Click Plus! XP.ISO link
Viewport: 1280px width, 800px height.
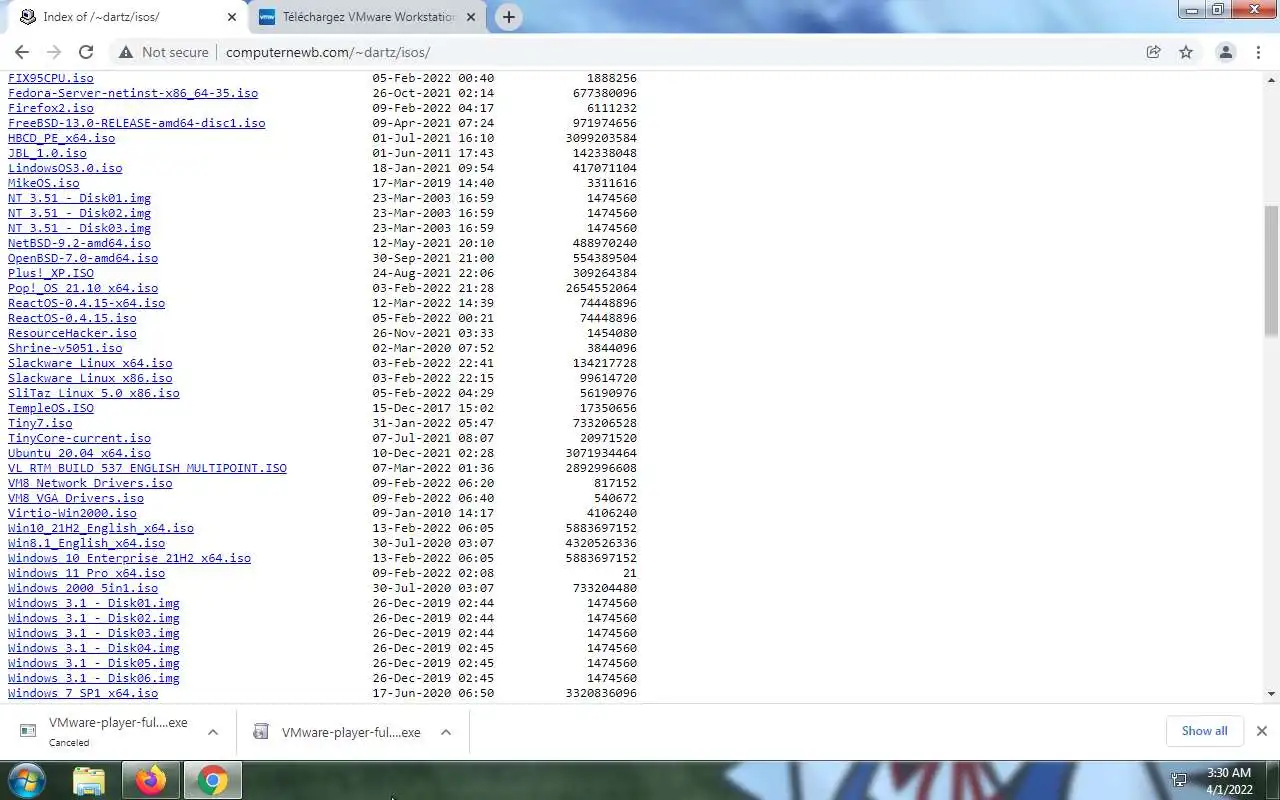51,273
